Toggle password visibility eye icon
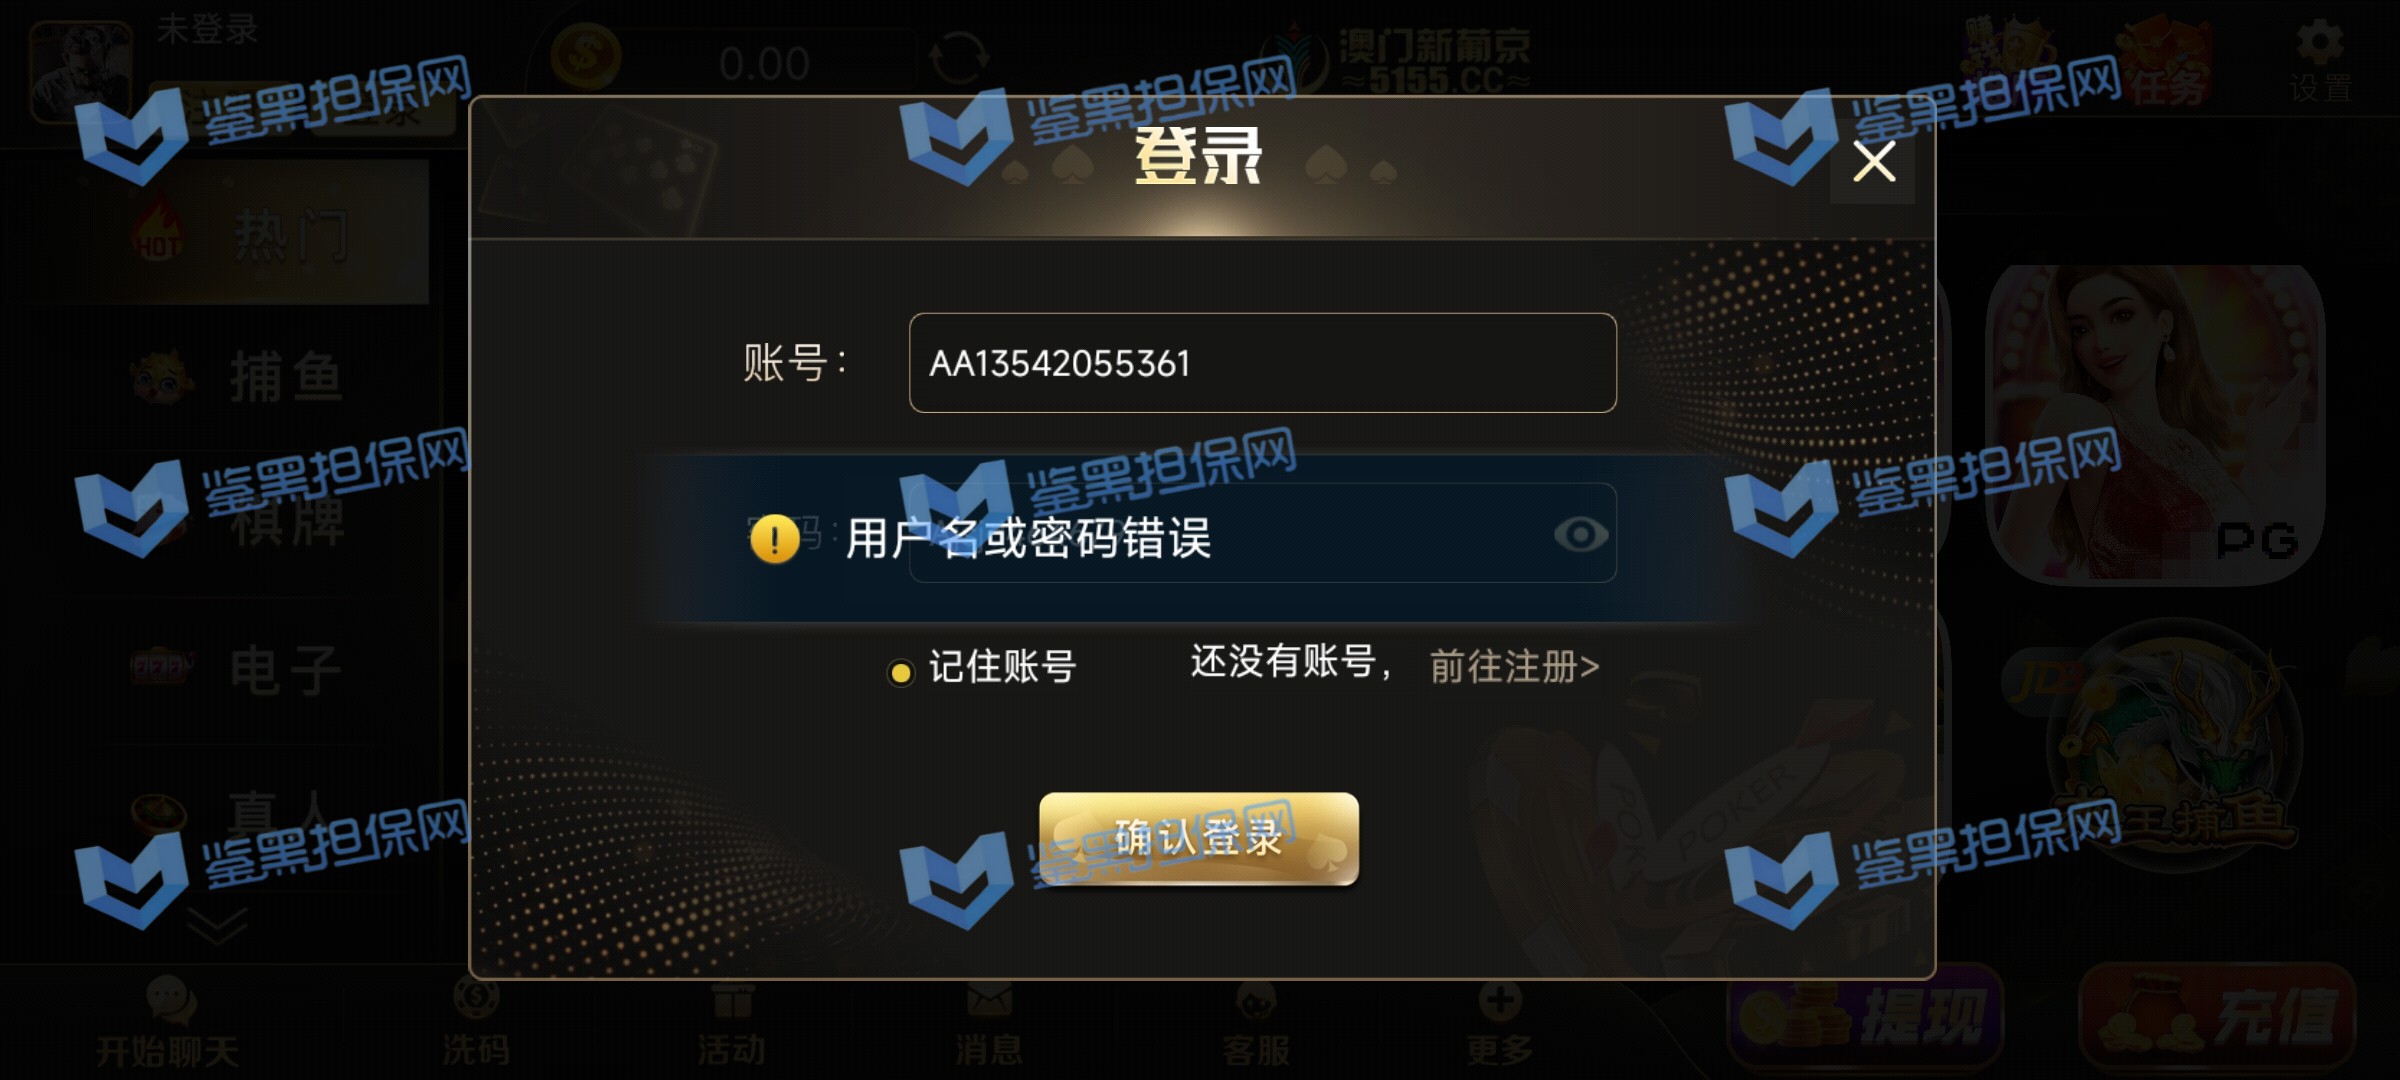 point(1581,534)
